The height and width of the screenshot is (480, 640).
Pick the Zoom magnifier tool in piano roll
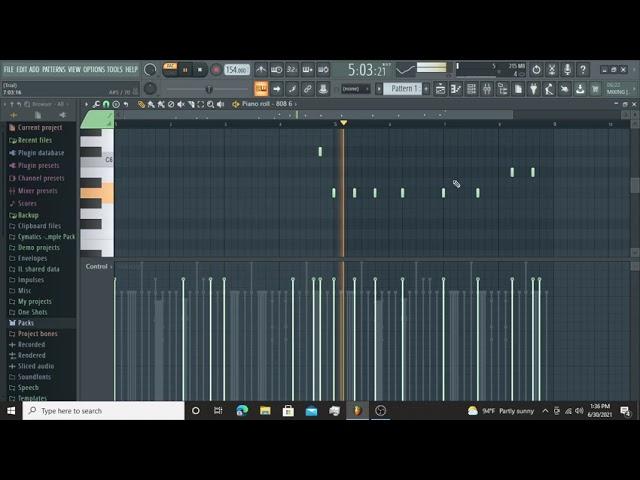pos(210,104)
